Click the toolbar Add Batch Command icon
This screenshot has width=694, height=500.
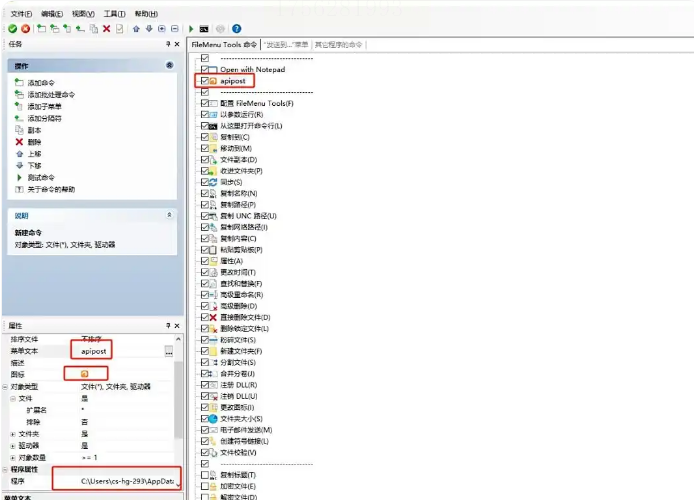54,29
